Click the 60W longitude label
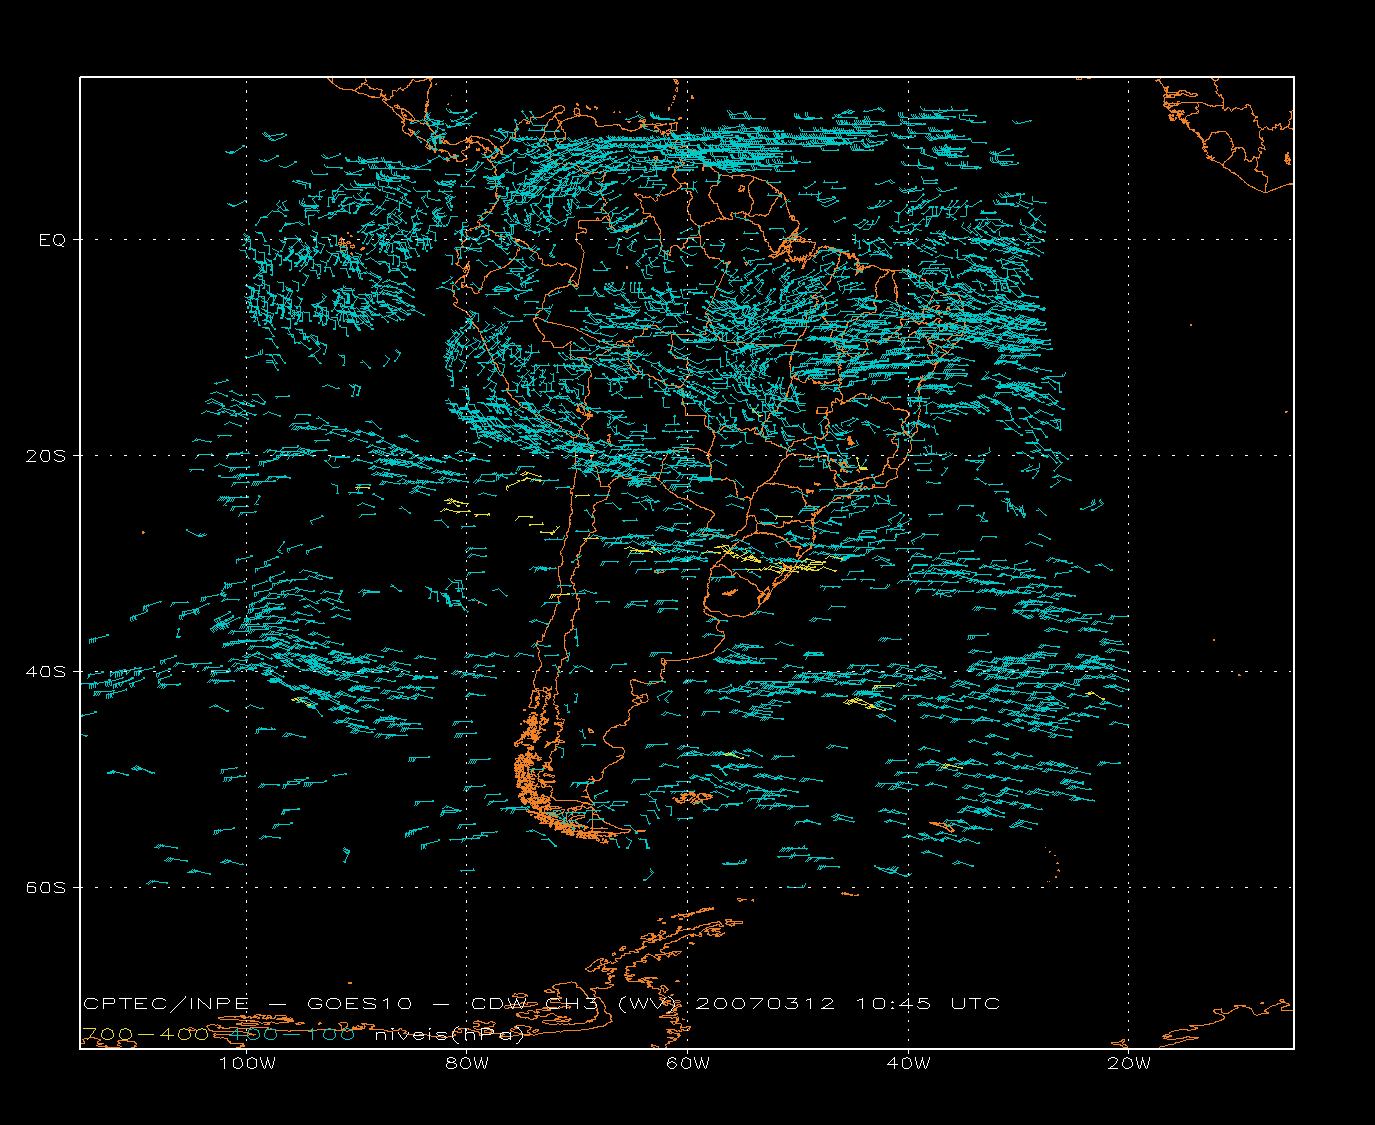The width and height of the screenshot is (1375, 1125). pyautogui.click(x=688, y=1063)
